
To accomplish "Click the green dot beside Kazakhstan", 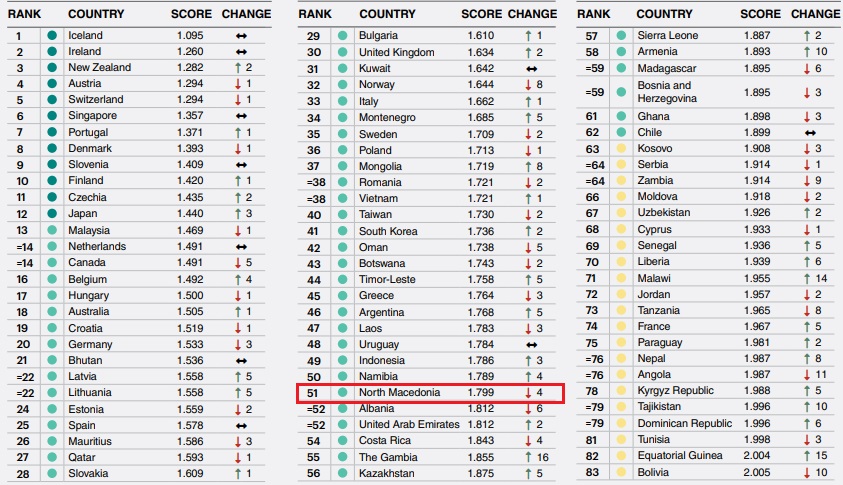I will coord(342,474).
